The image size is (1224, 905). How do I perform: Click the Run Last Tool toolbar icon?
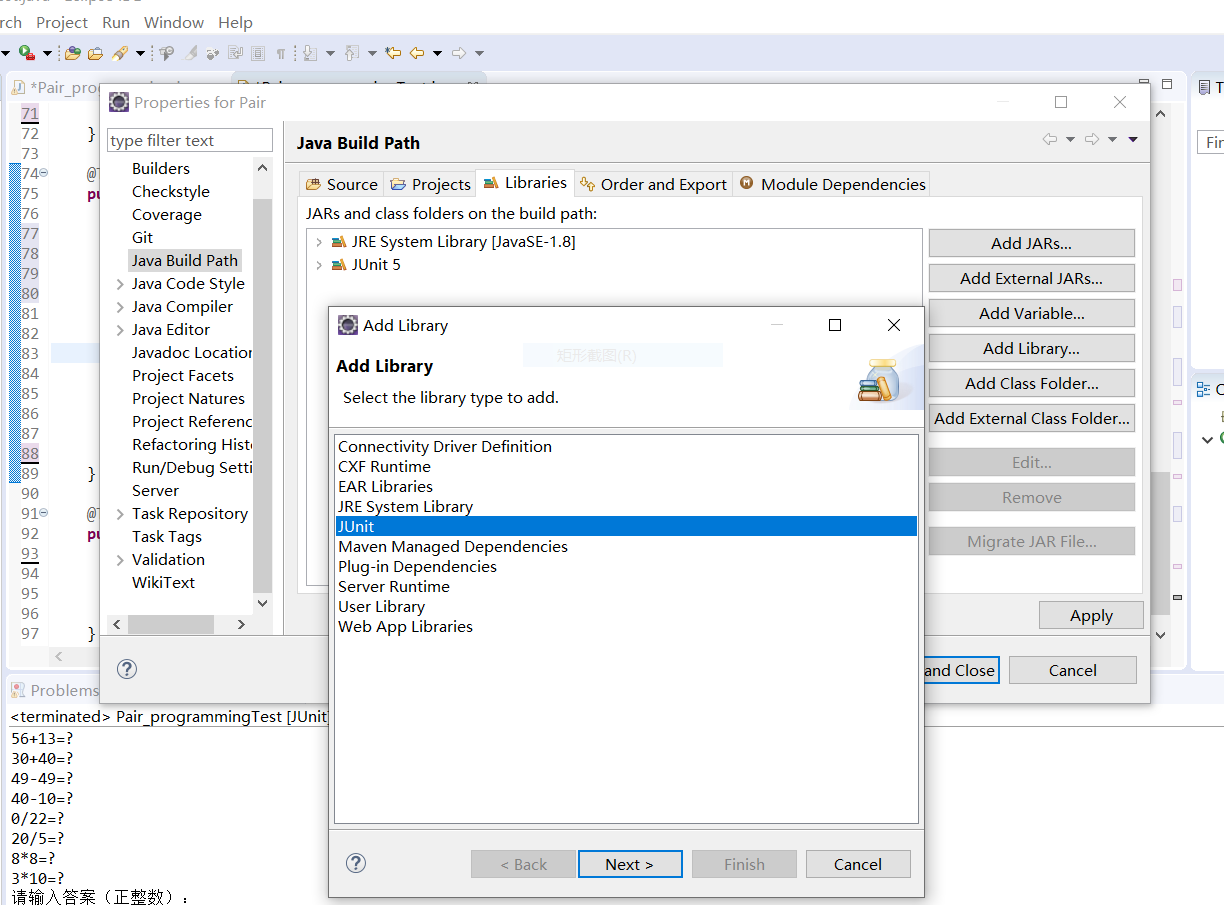[27, 53]
